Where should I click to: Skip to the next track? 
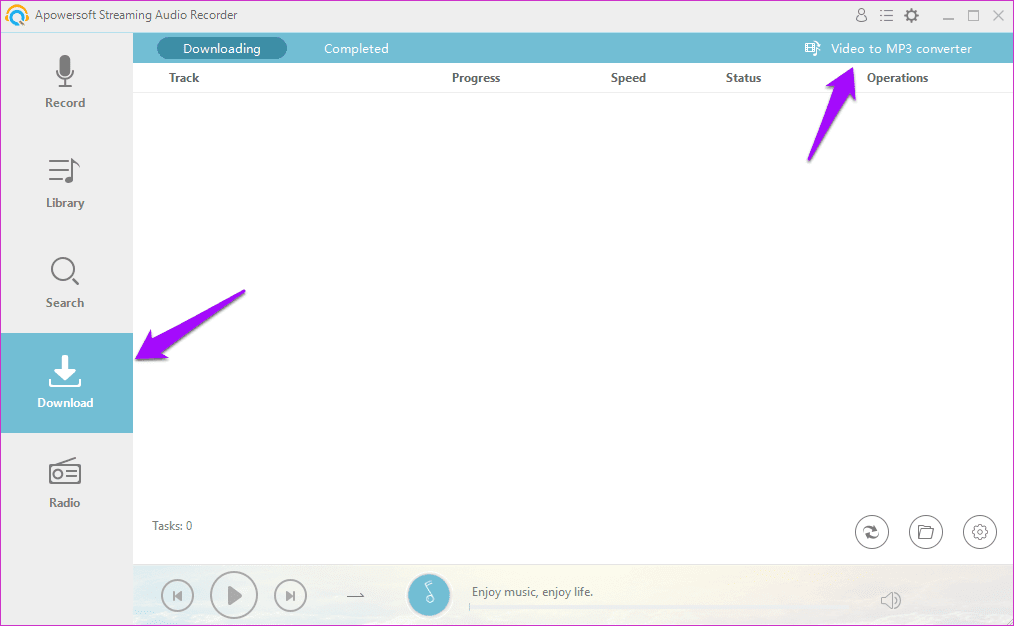290,596
